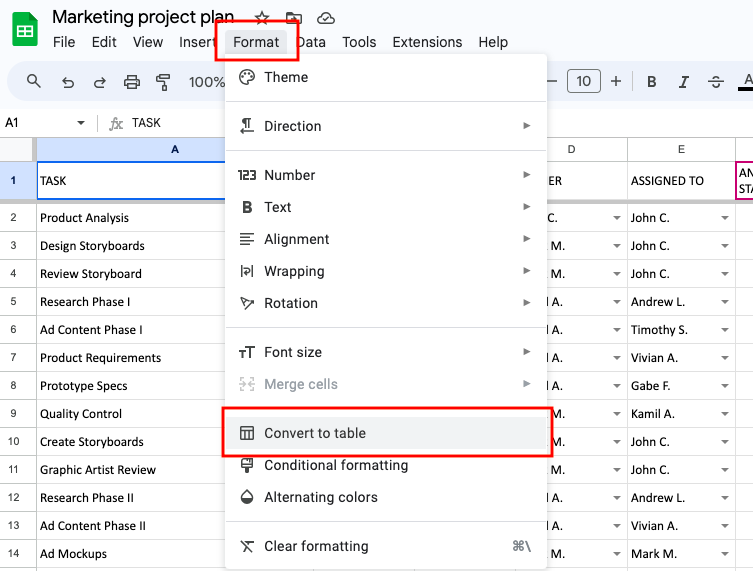Click the redo arrow icon

(99, 82)
